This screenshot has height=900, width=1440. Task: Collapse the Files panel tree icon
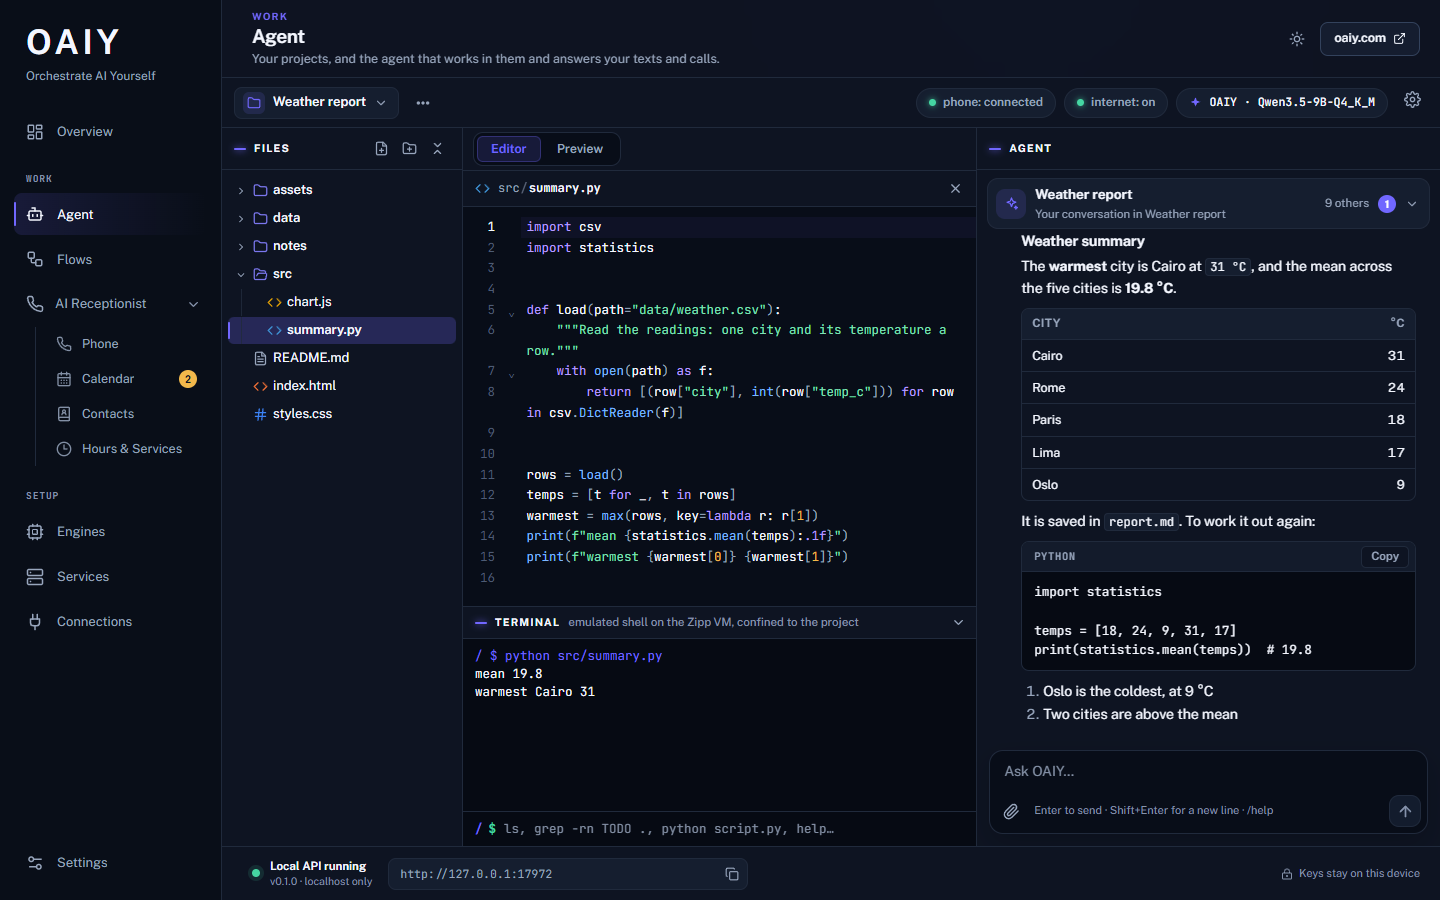coord(437,148)
